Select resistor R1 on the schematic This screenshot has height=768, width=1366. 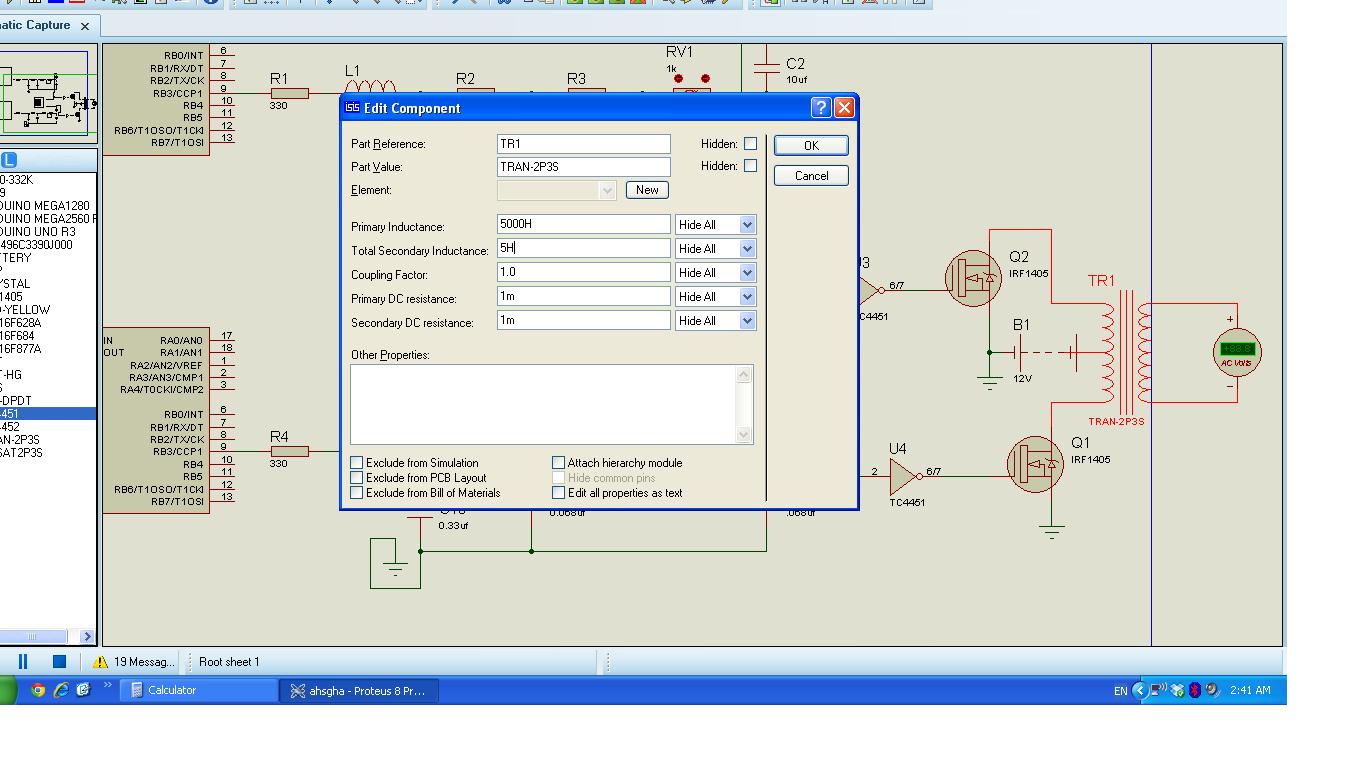[289, 93]
